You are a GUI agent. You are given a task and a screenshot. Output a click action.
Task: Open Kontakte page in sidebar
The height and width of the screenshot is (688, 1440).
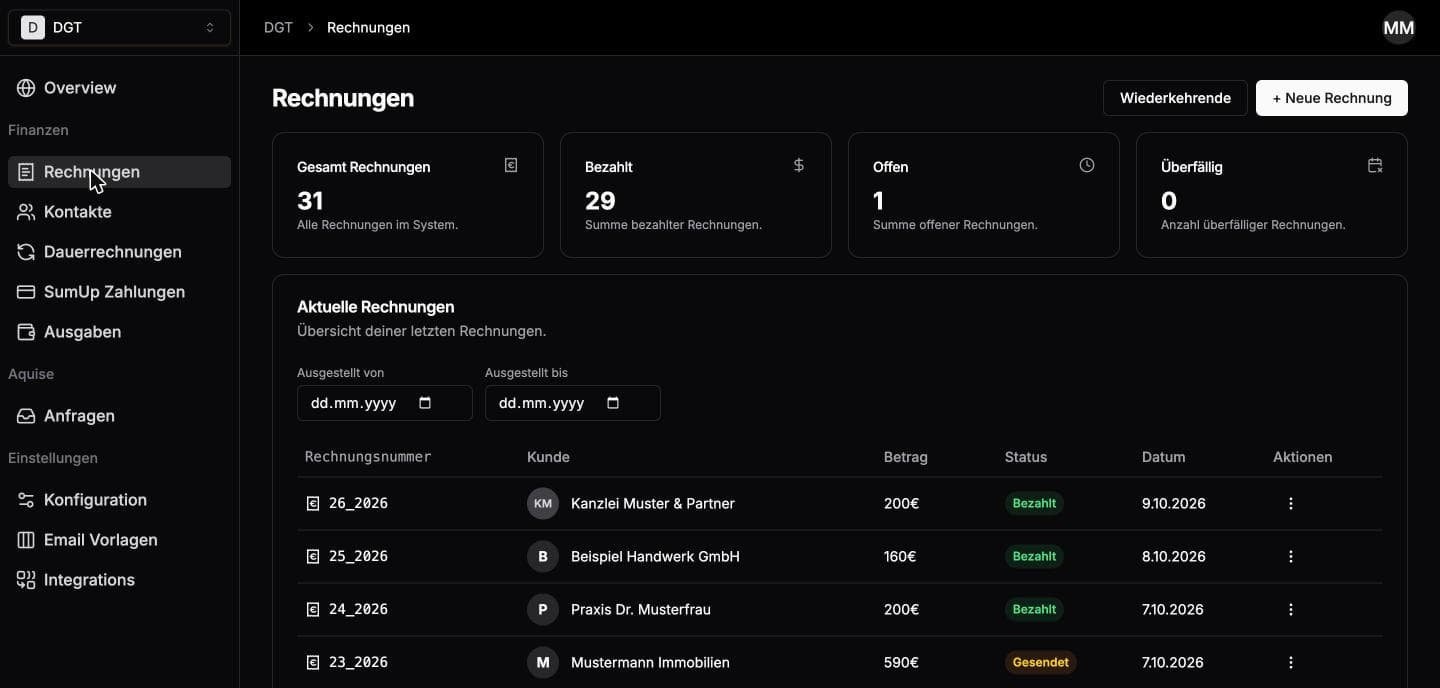click(x=119, y=212)
